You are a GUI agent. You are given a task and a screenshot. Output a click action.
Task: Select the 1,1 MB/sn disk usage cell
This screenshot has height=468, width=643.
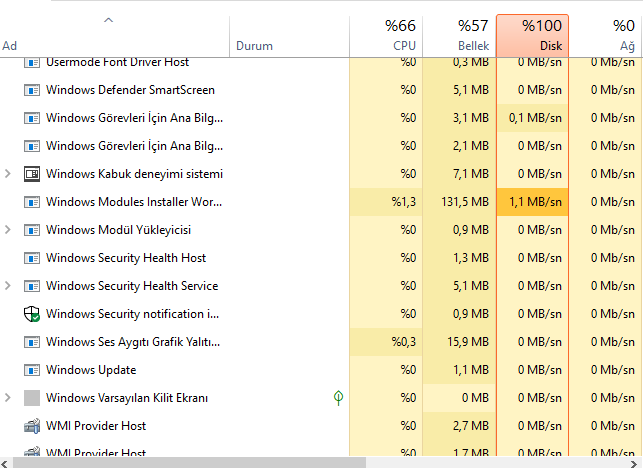coord(532,202)
